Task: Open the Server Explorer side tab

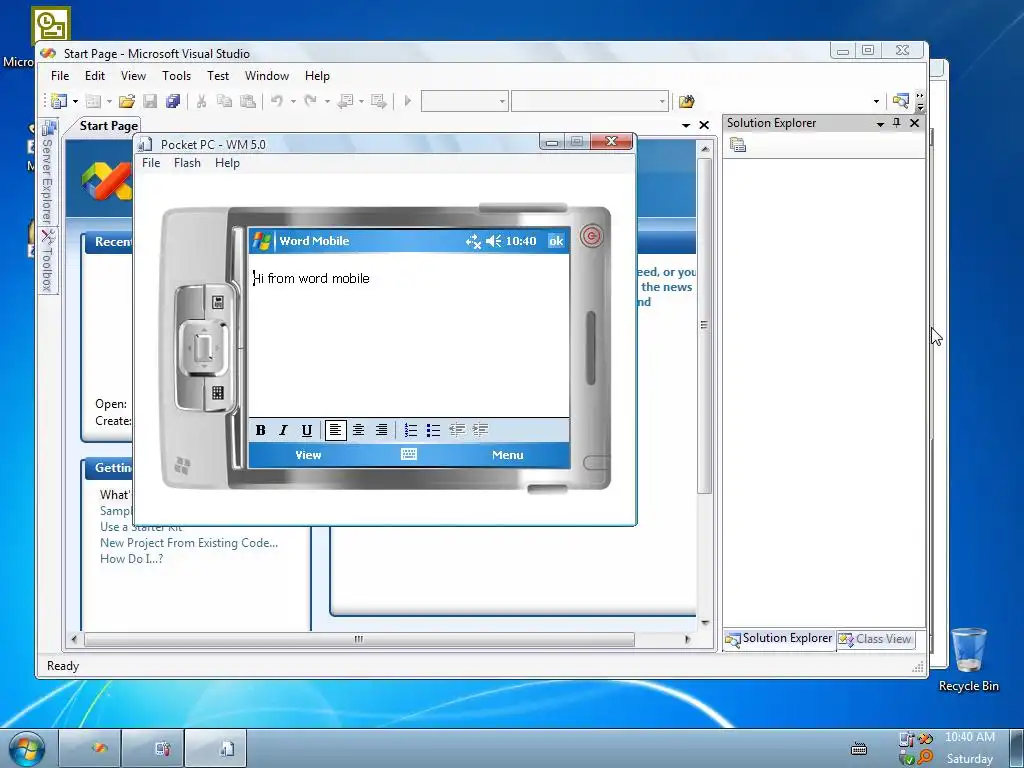Action: click(x=48, y=172)
